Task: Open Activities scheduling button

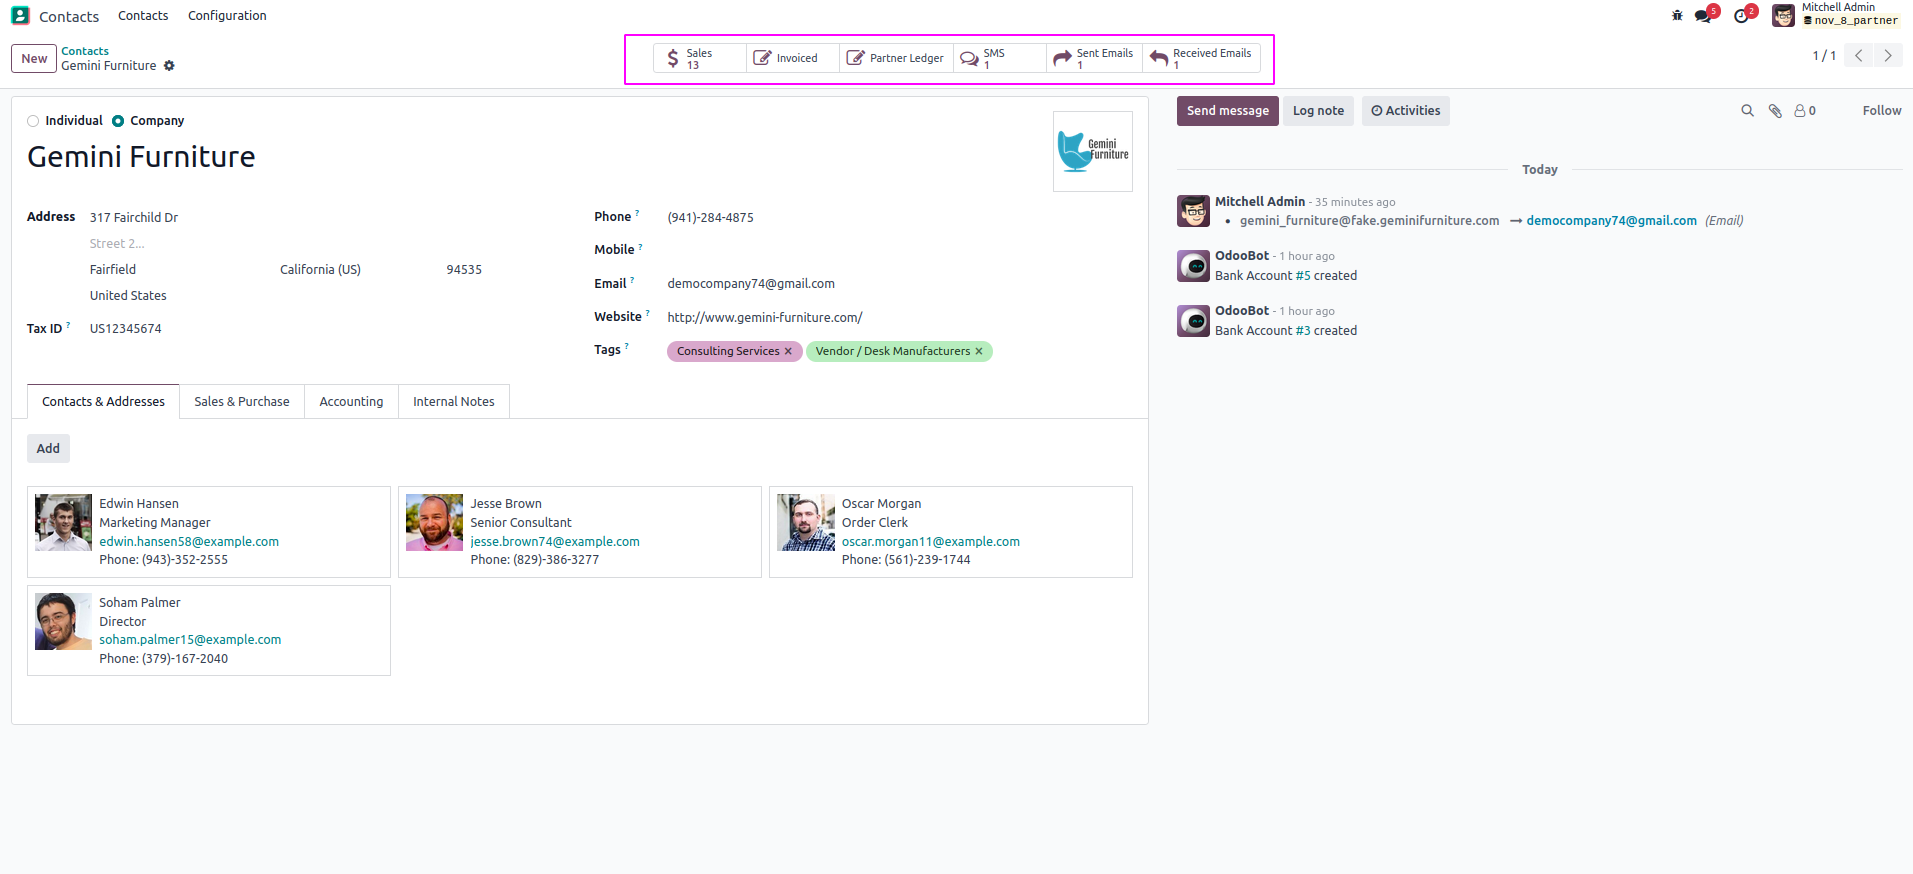Action: [1405, 111]
